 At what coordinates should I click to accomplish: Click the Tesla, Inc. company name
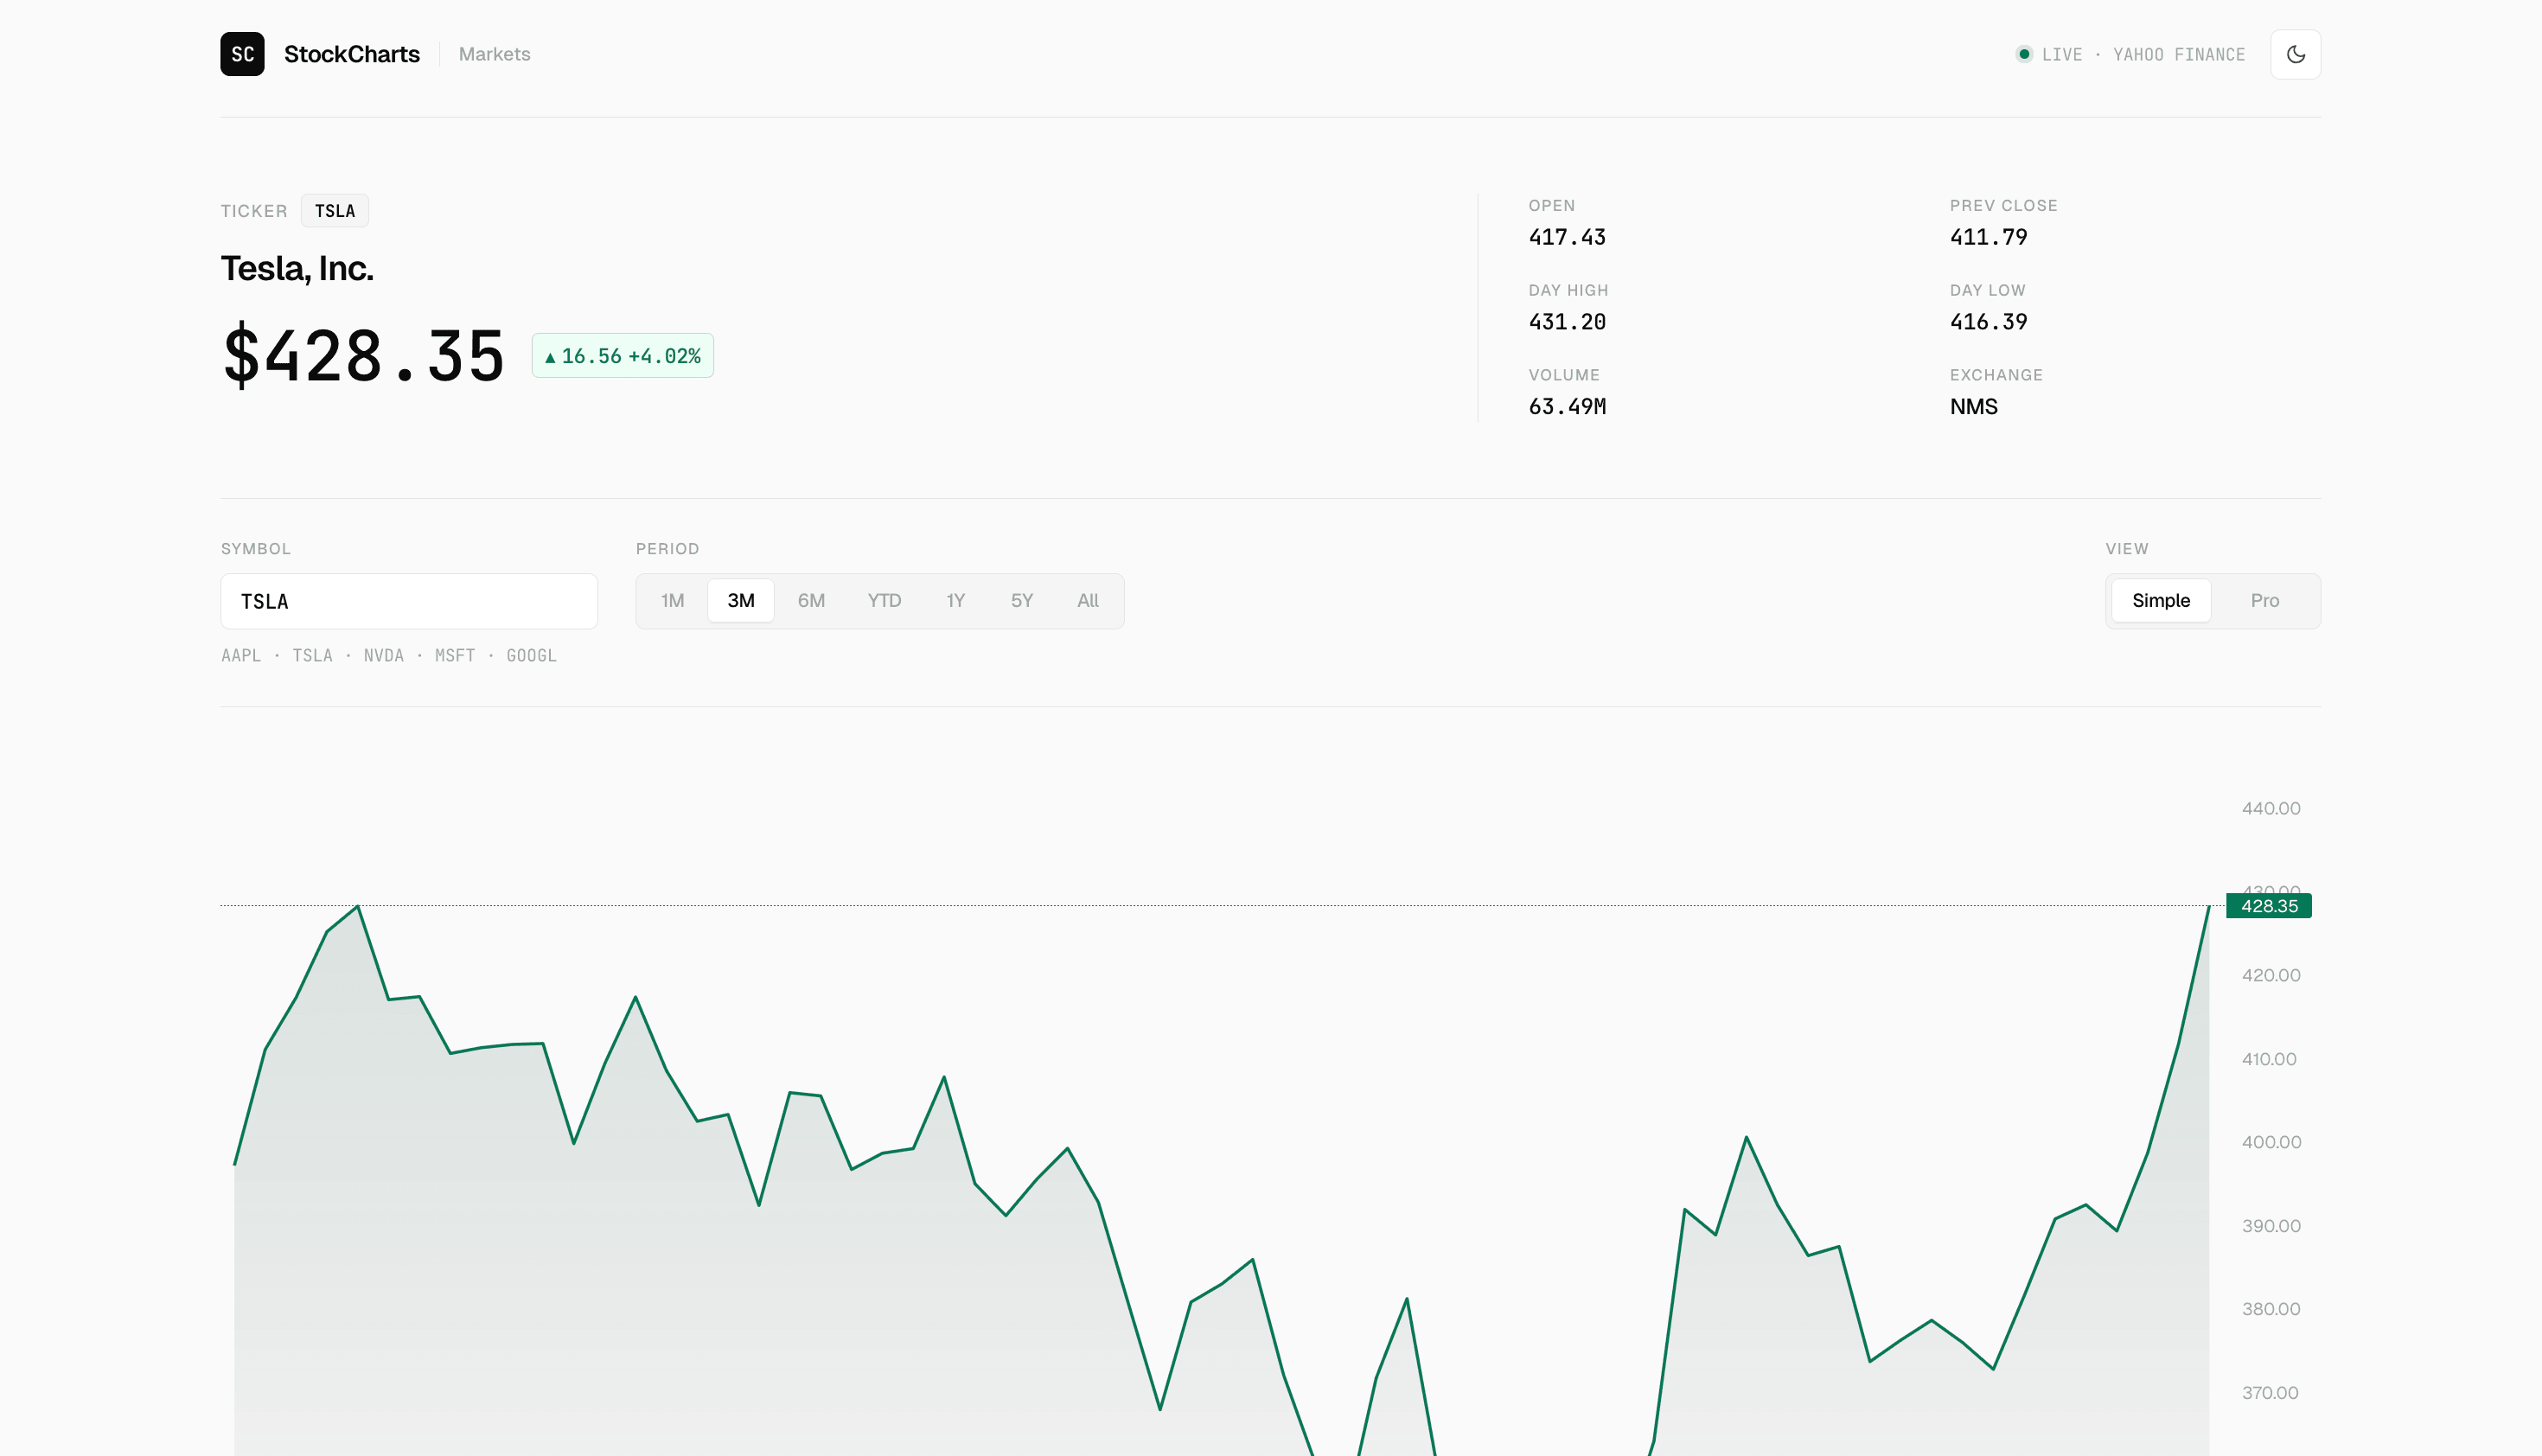297,268
